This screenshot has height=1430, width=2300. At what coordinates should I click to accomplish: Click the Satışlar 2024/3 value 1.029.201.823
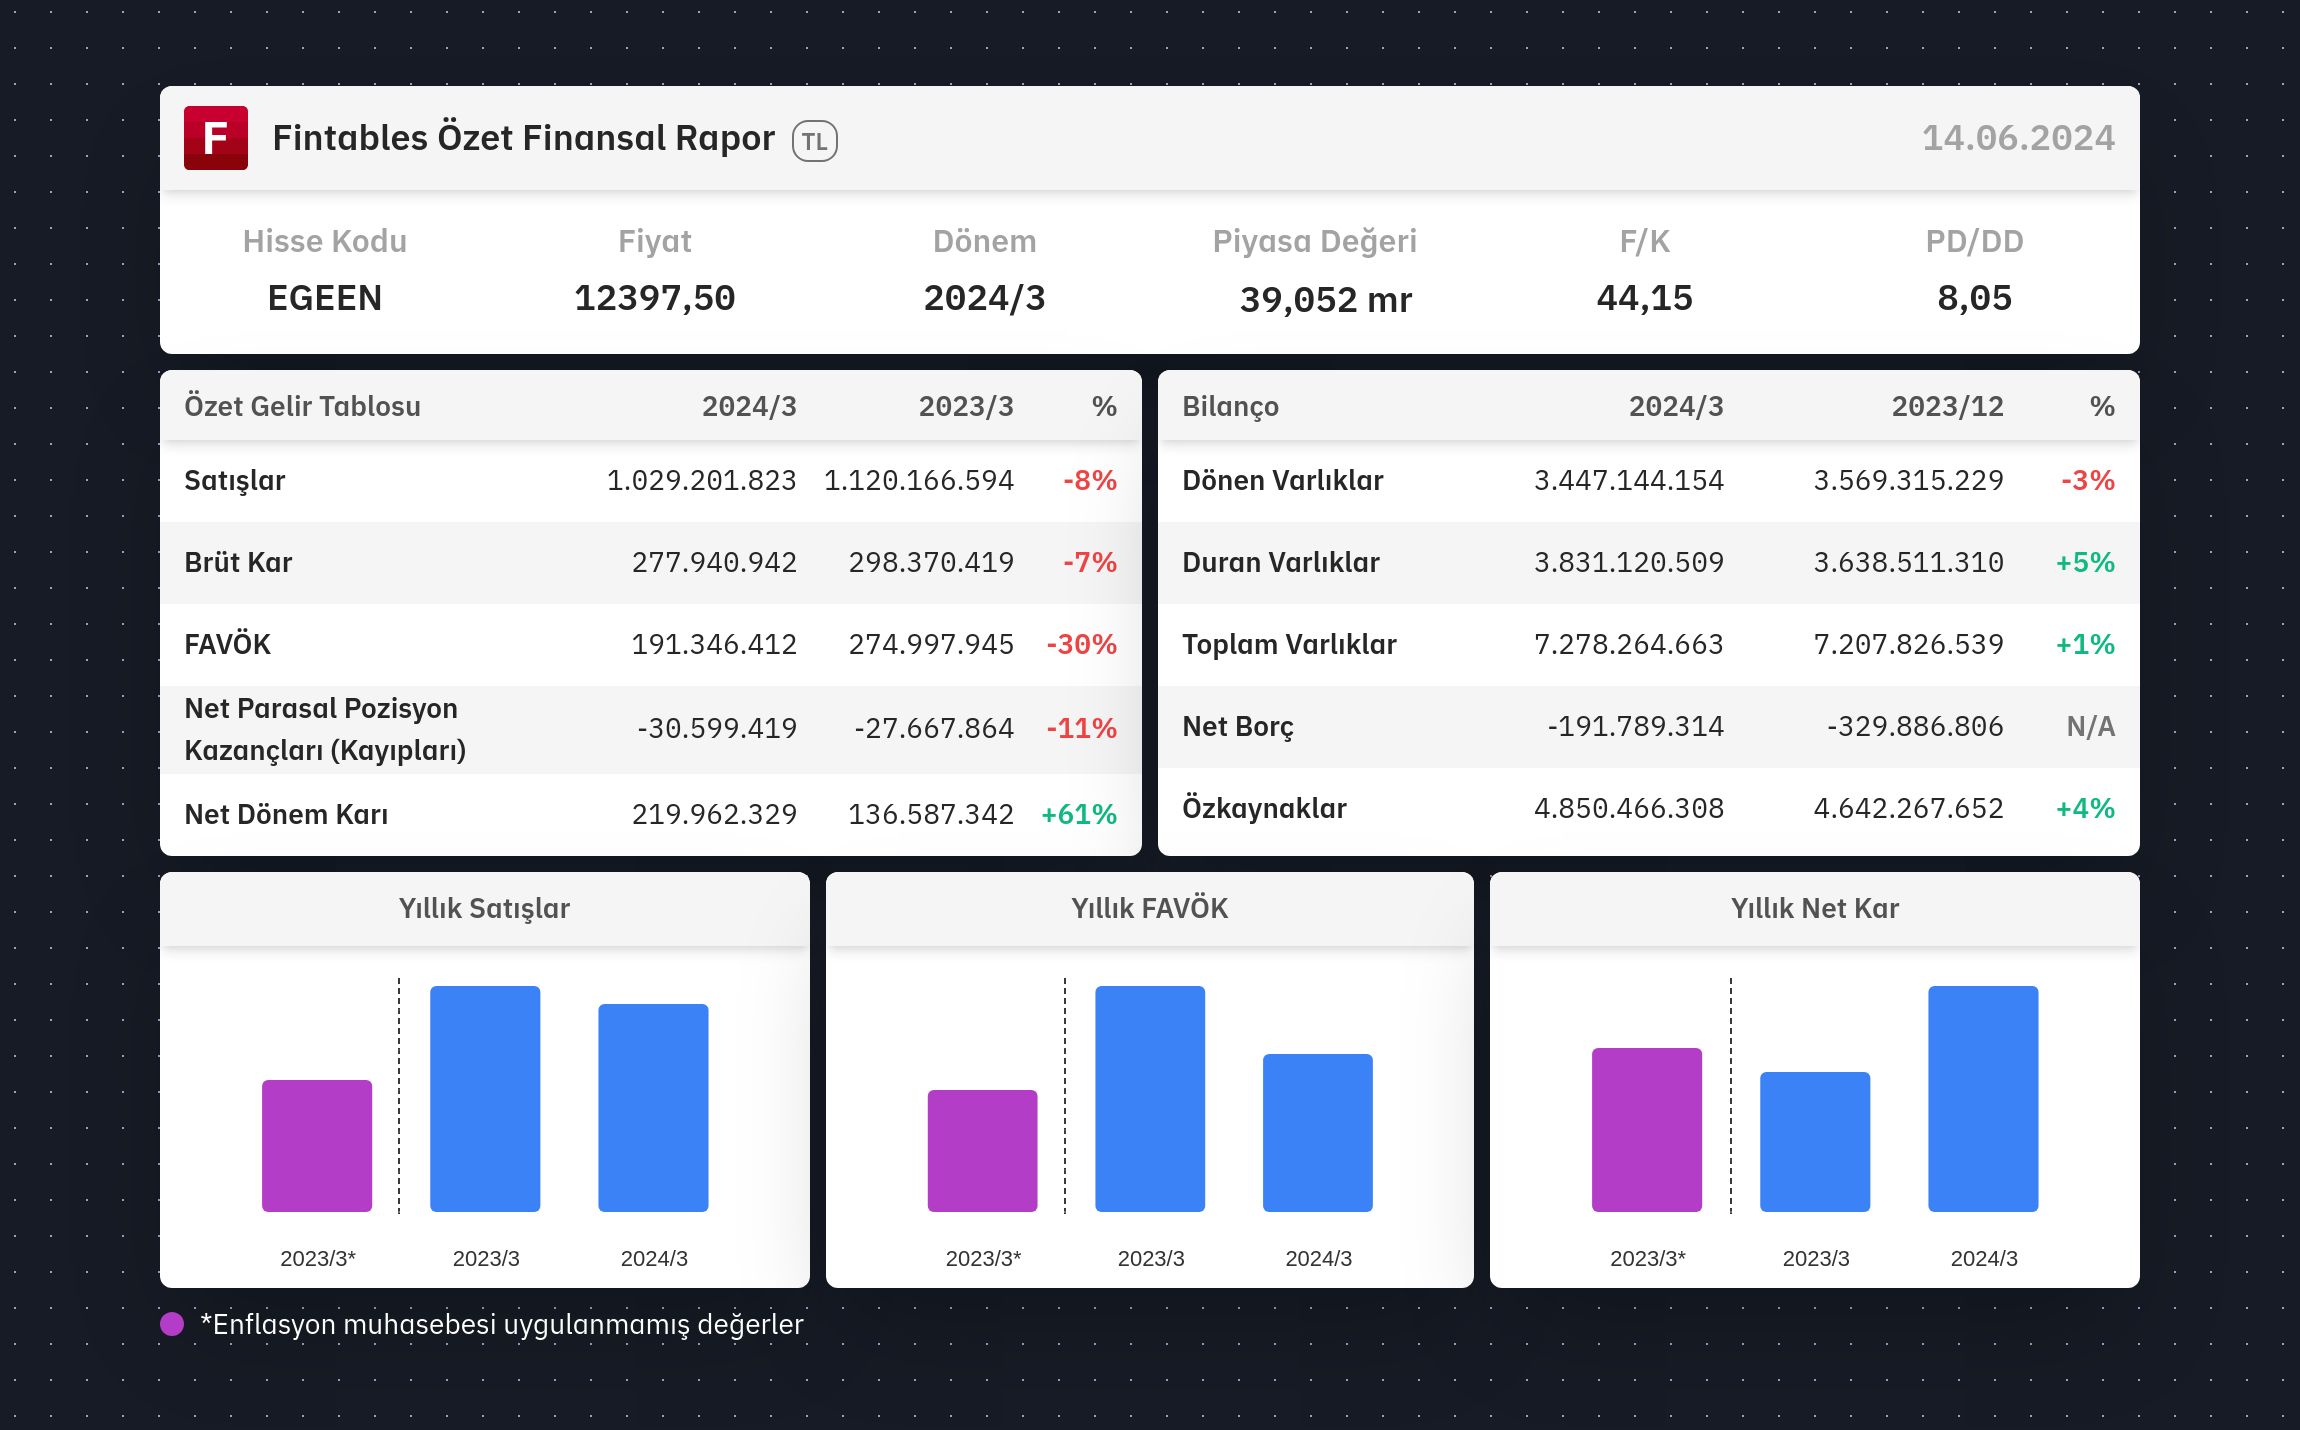click(702, 481)
